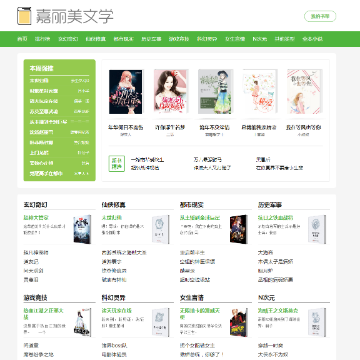Open placeholder book cover in 仙侠修真 section

(160, 229)
